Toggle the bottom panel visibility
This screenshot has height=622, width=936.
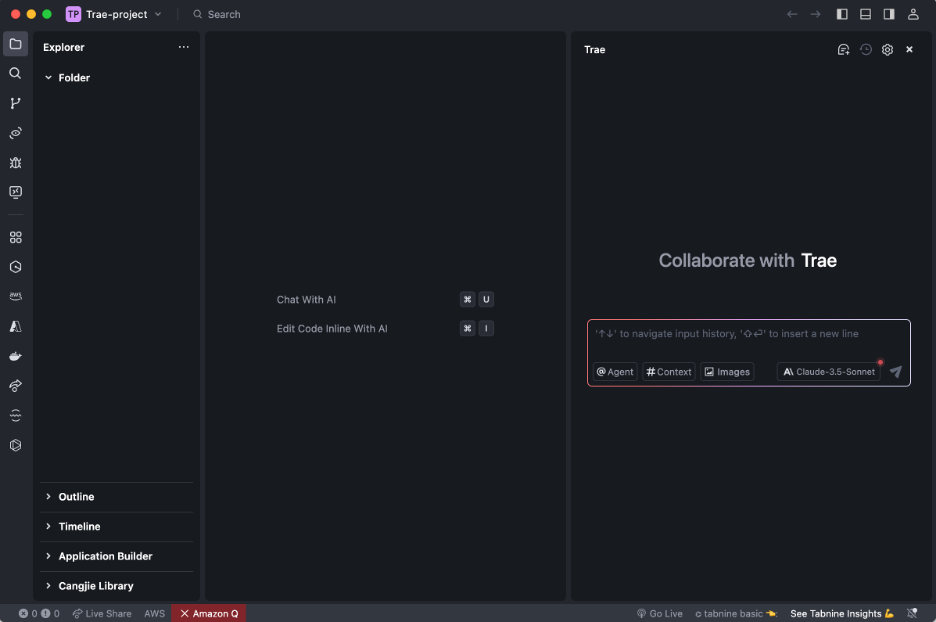tap(864, 14)
